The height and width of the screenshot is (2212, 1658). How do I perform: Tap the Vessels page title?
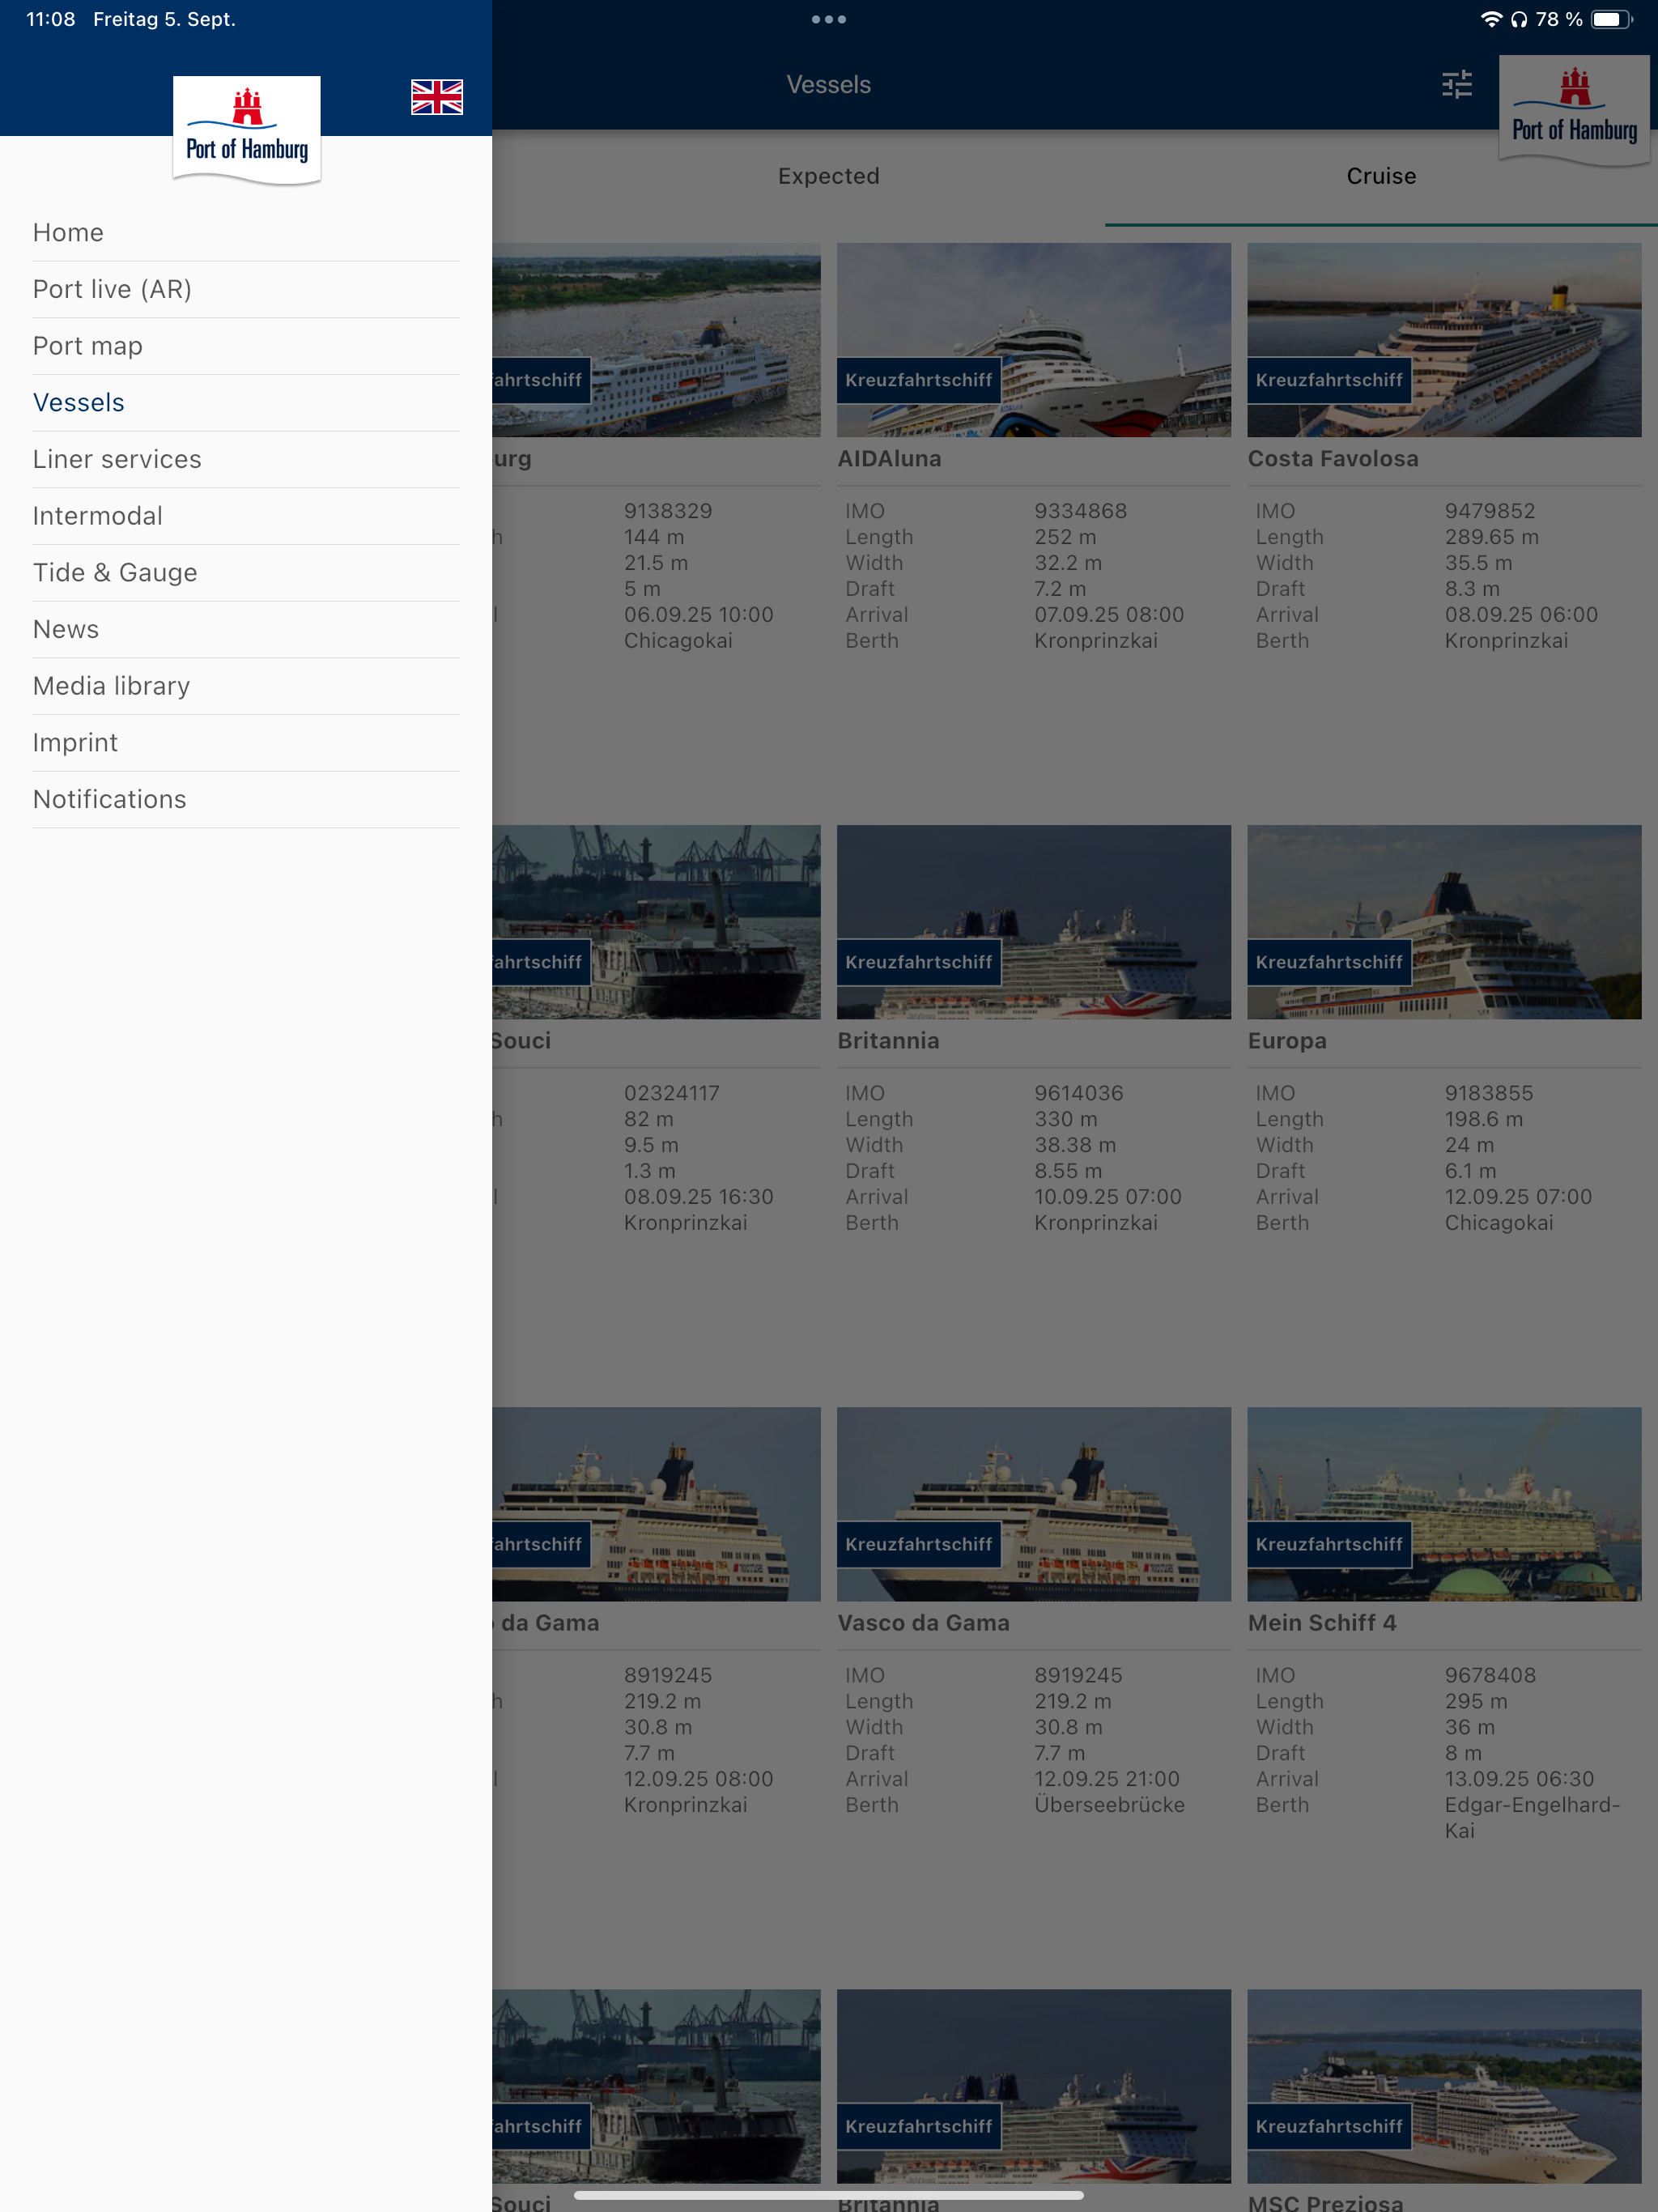[829, 85]
